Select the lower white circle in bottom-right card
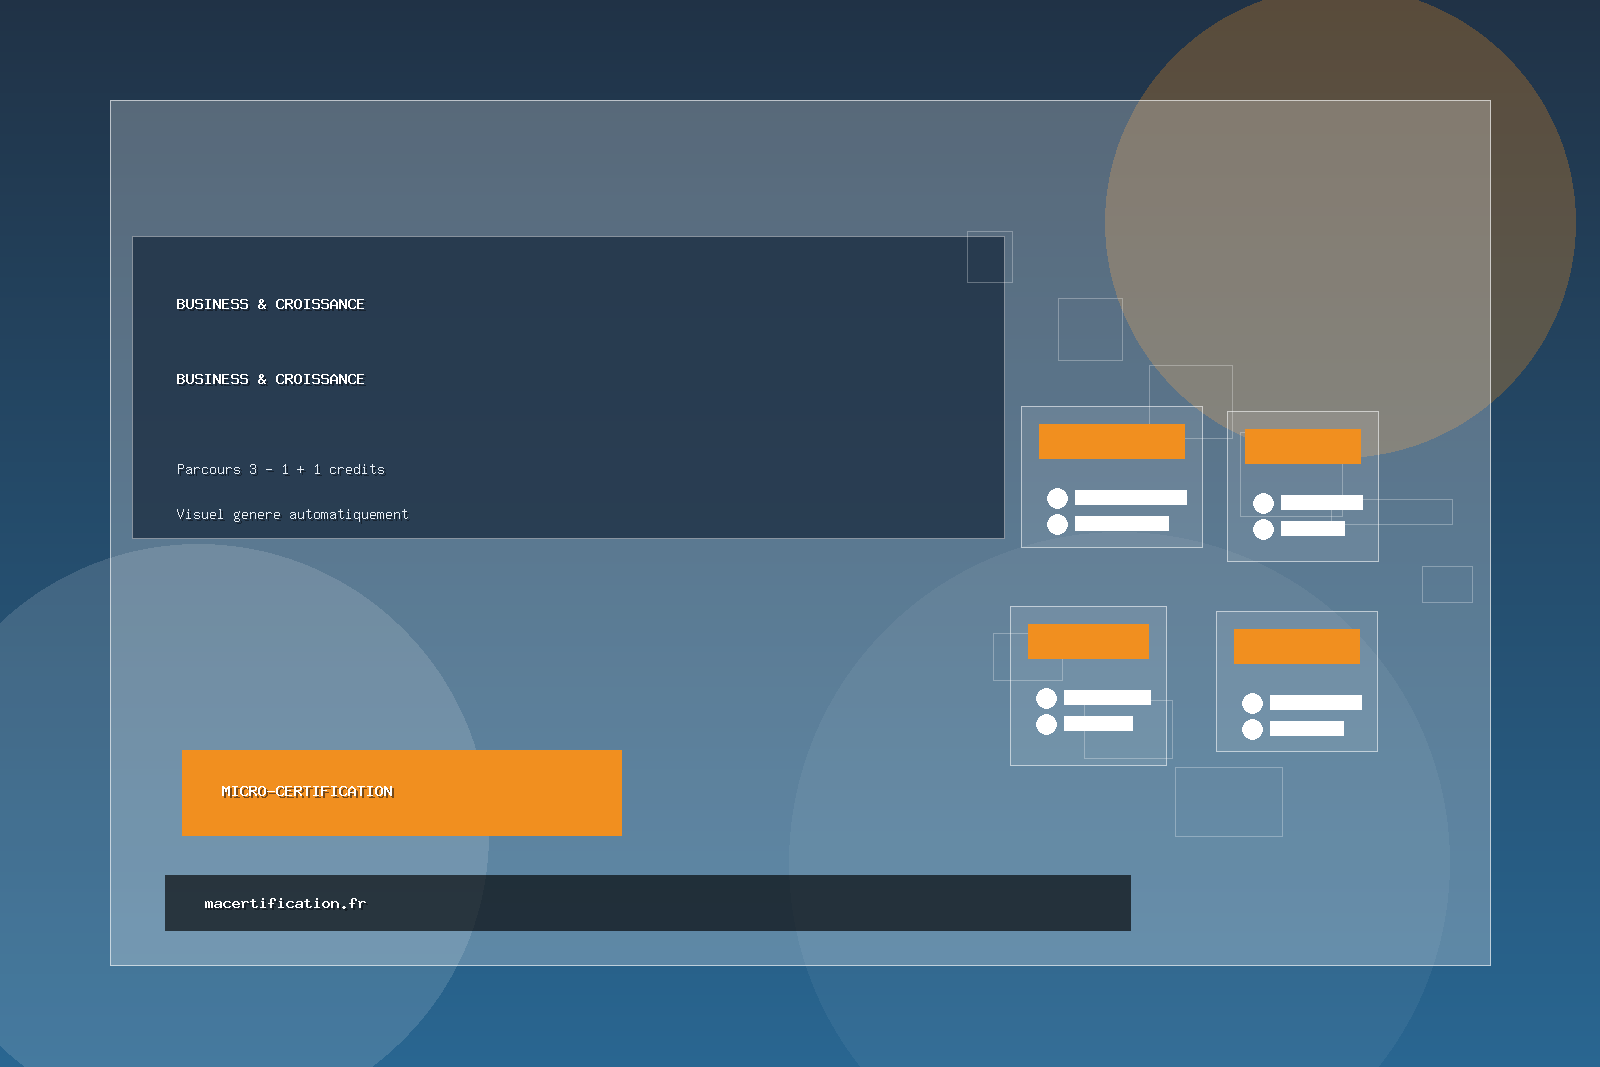The height and width of the screenshot is (1067, 1600). tap(1252, 729)
